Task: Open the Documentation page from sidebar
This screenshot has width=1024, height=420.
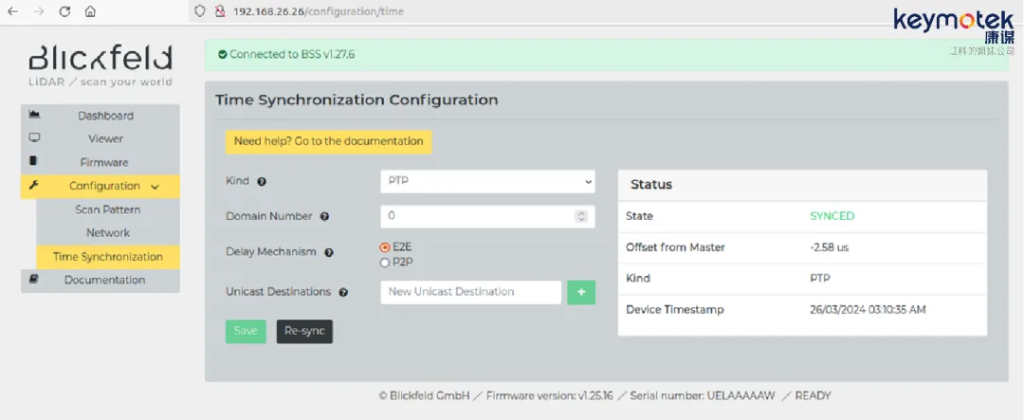Action: click(x=100, y=280)
